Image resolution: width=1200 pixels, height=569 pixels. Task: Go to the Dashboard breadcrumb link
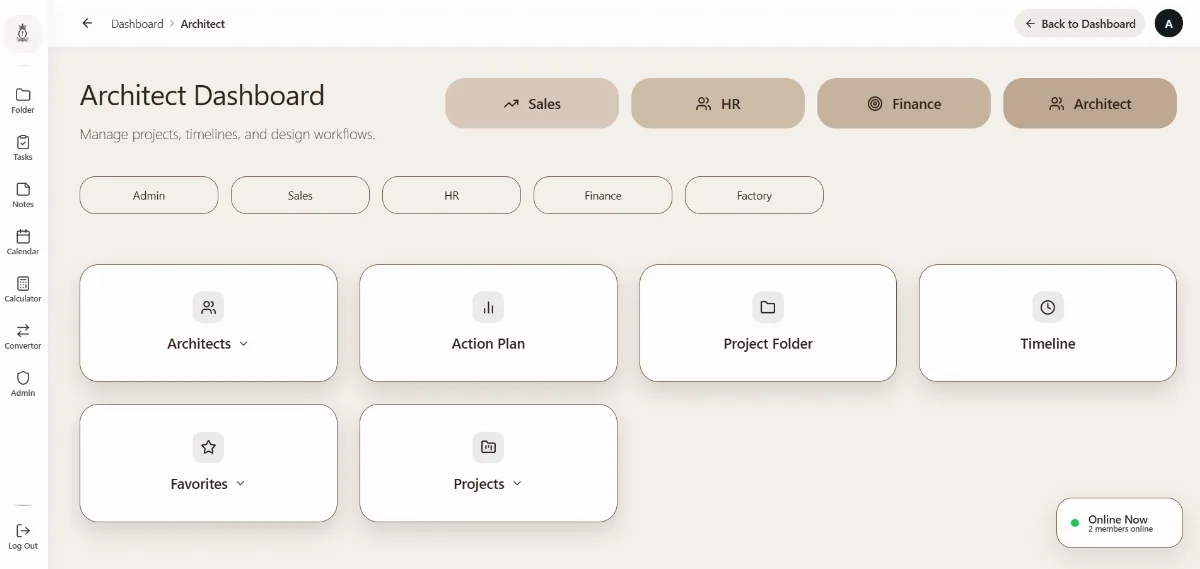[137, 23]
